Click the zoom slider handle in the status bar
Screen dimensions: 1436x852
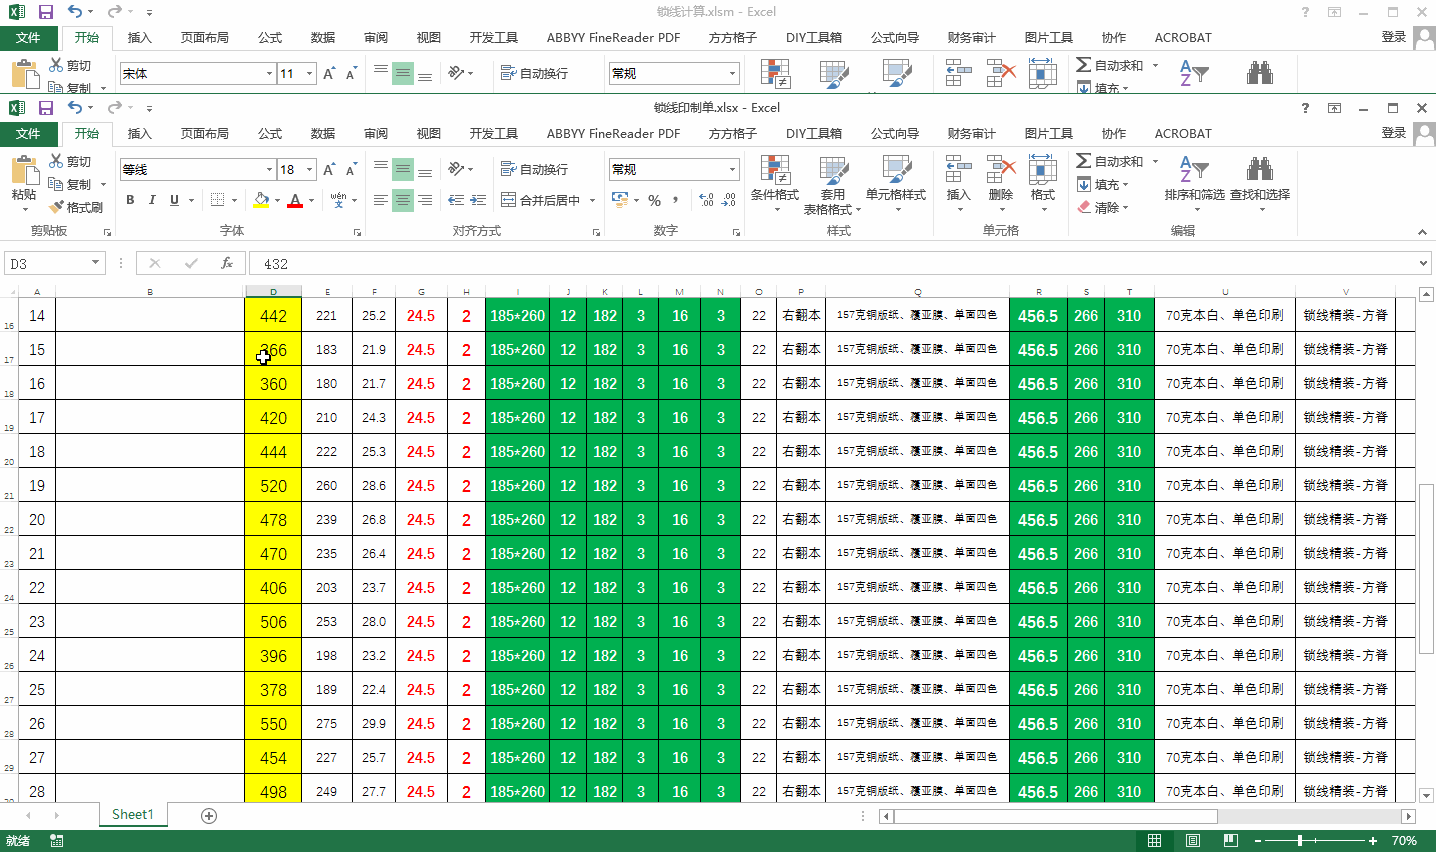point(1300,841)
